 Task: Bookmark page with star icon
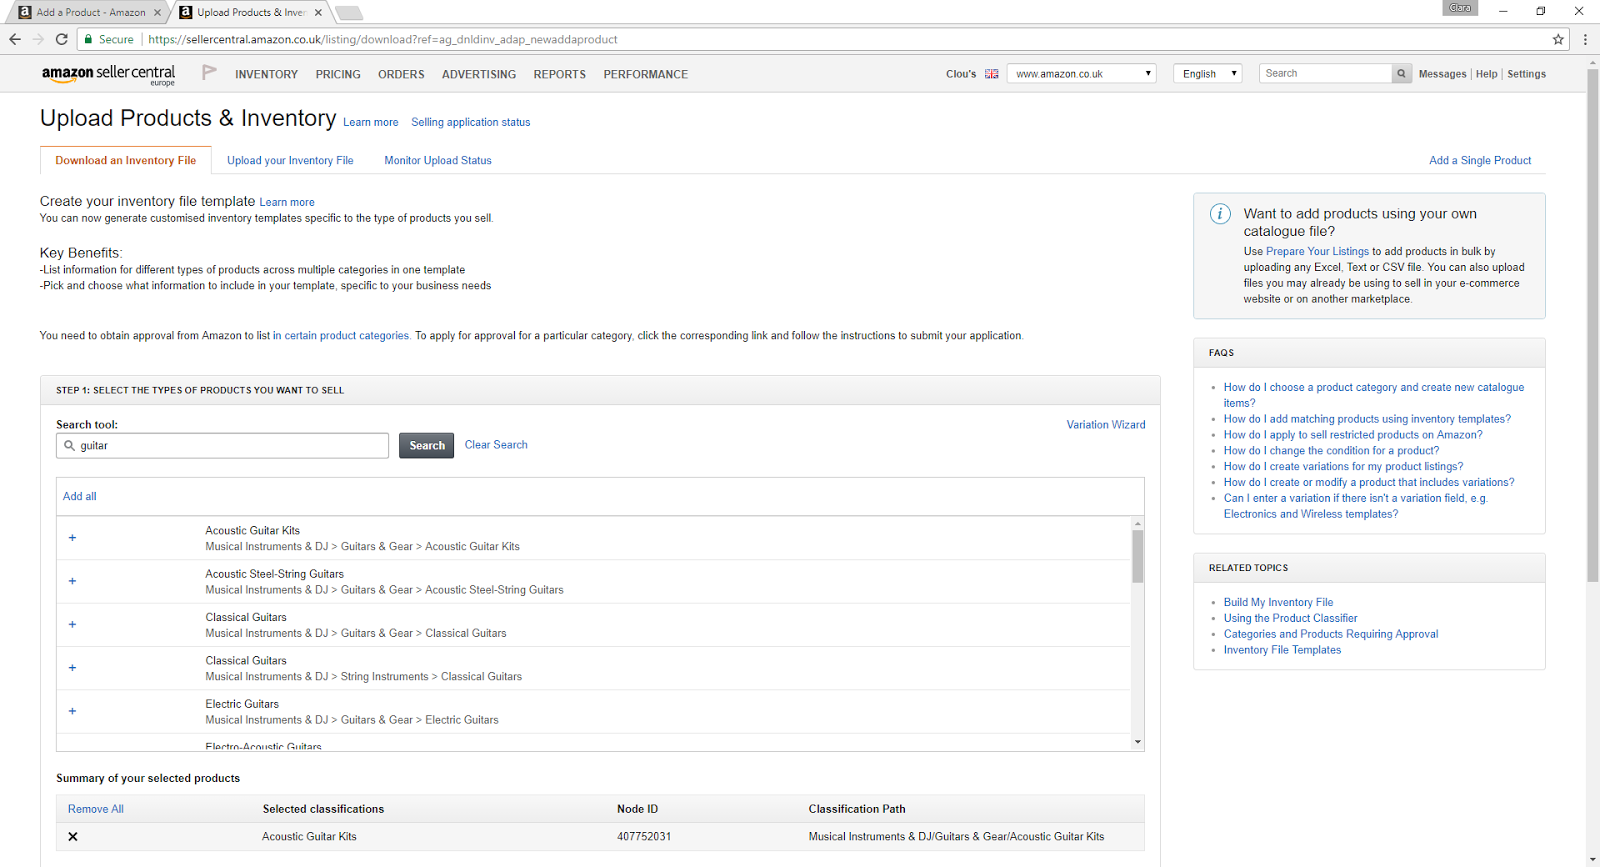click(x=1558, y=39)
